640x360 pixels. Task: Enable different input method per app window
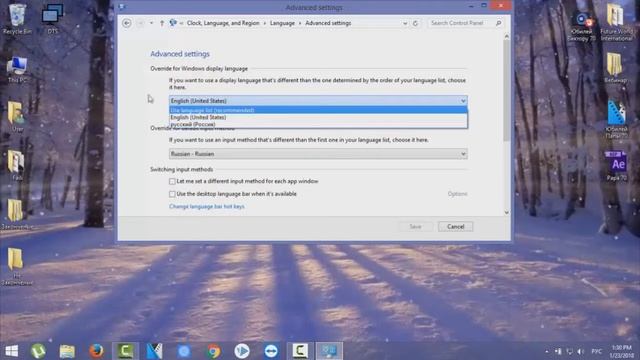[172, 181]
